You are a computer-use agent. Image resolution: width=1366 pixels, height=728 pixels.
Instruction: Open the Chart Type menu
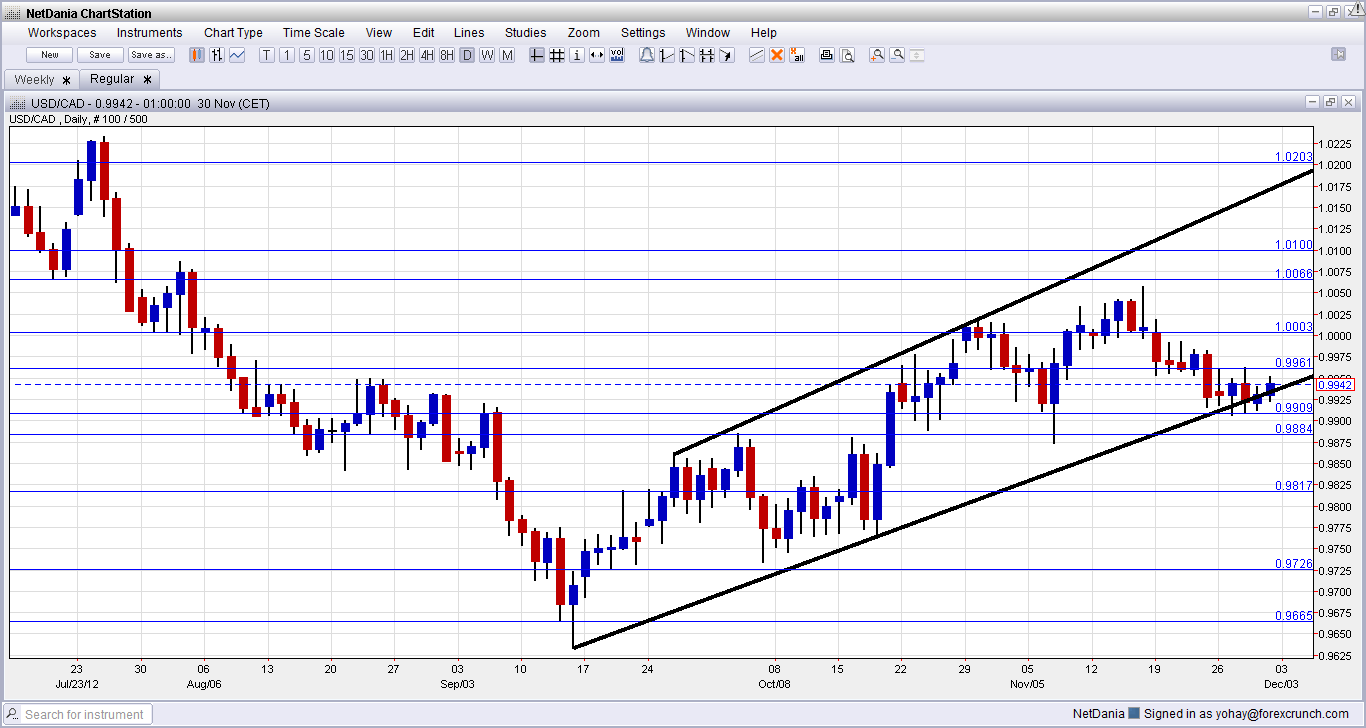pos(233,33)
